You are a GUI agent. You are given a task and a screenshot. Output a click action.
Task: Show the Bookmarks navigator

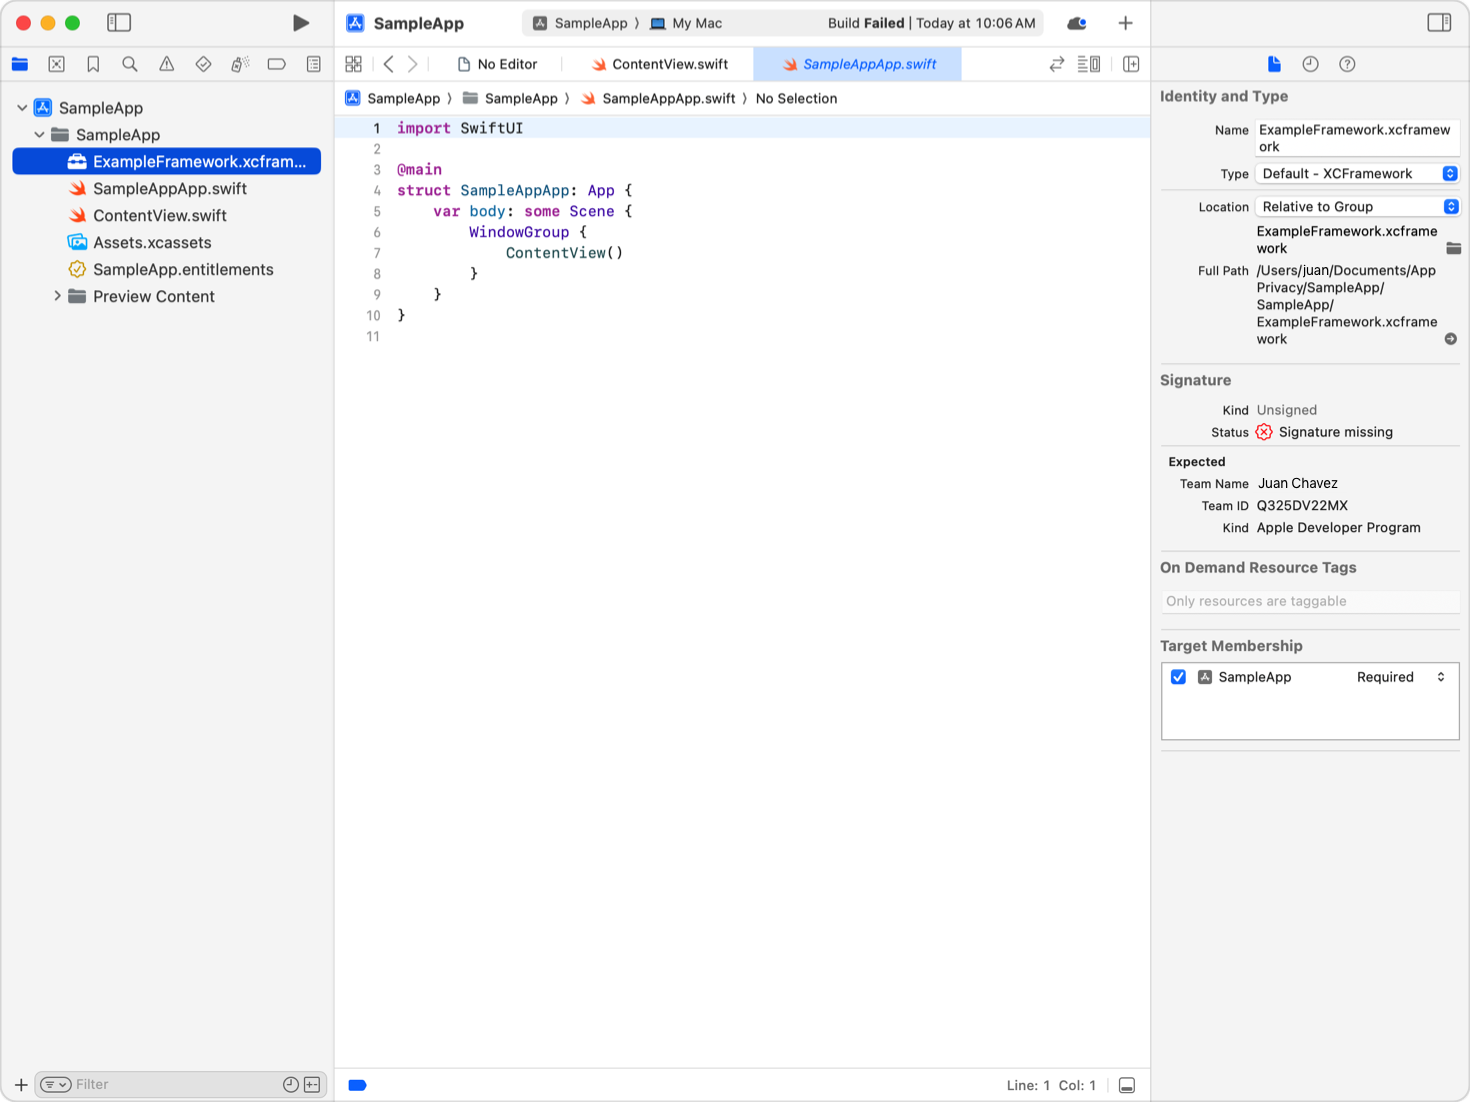[93, 63]
